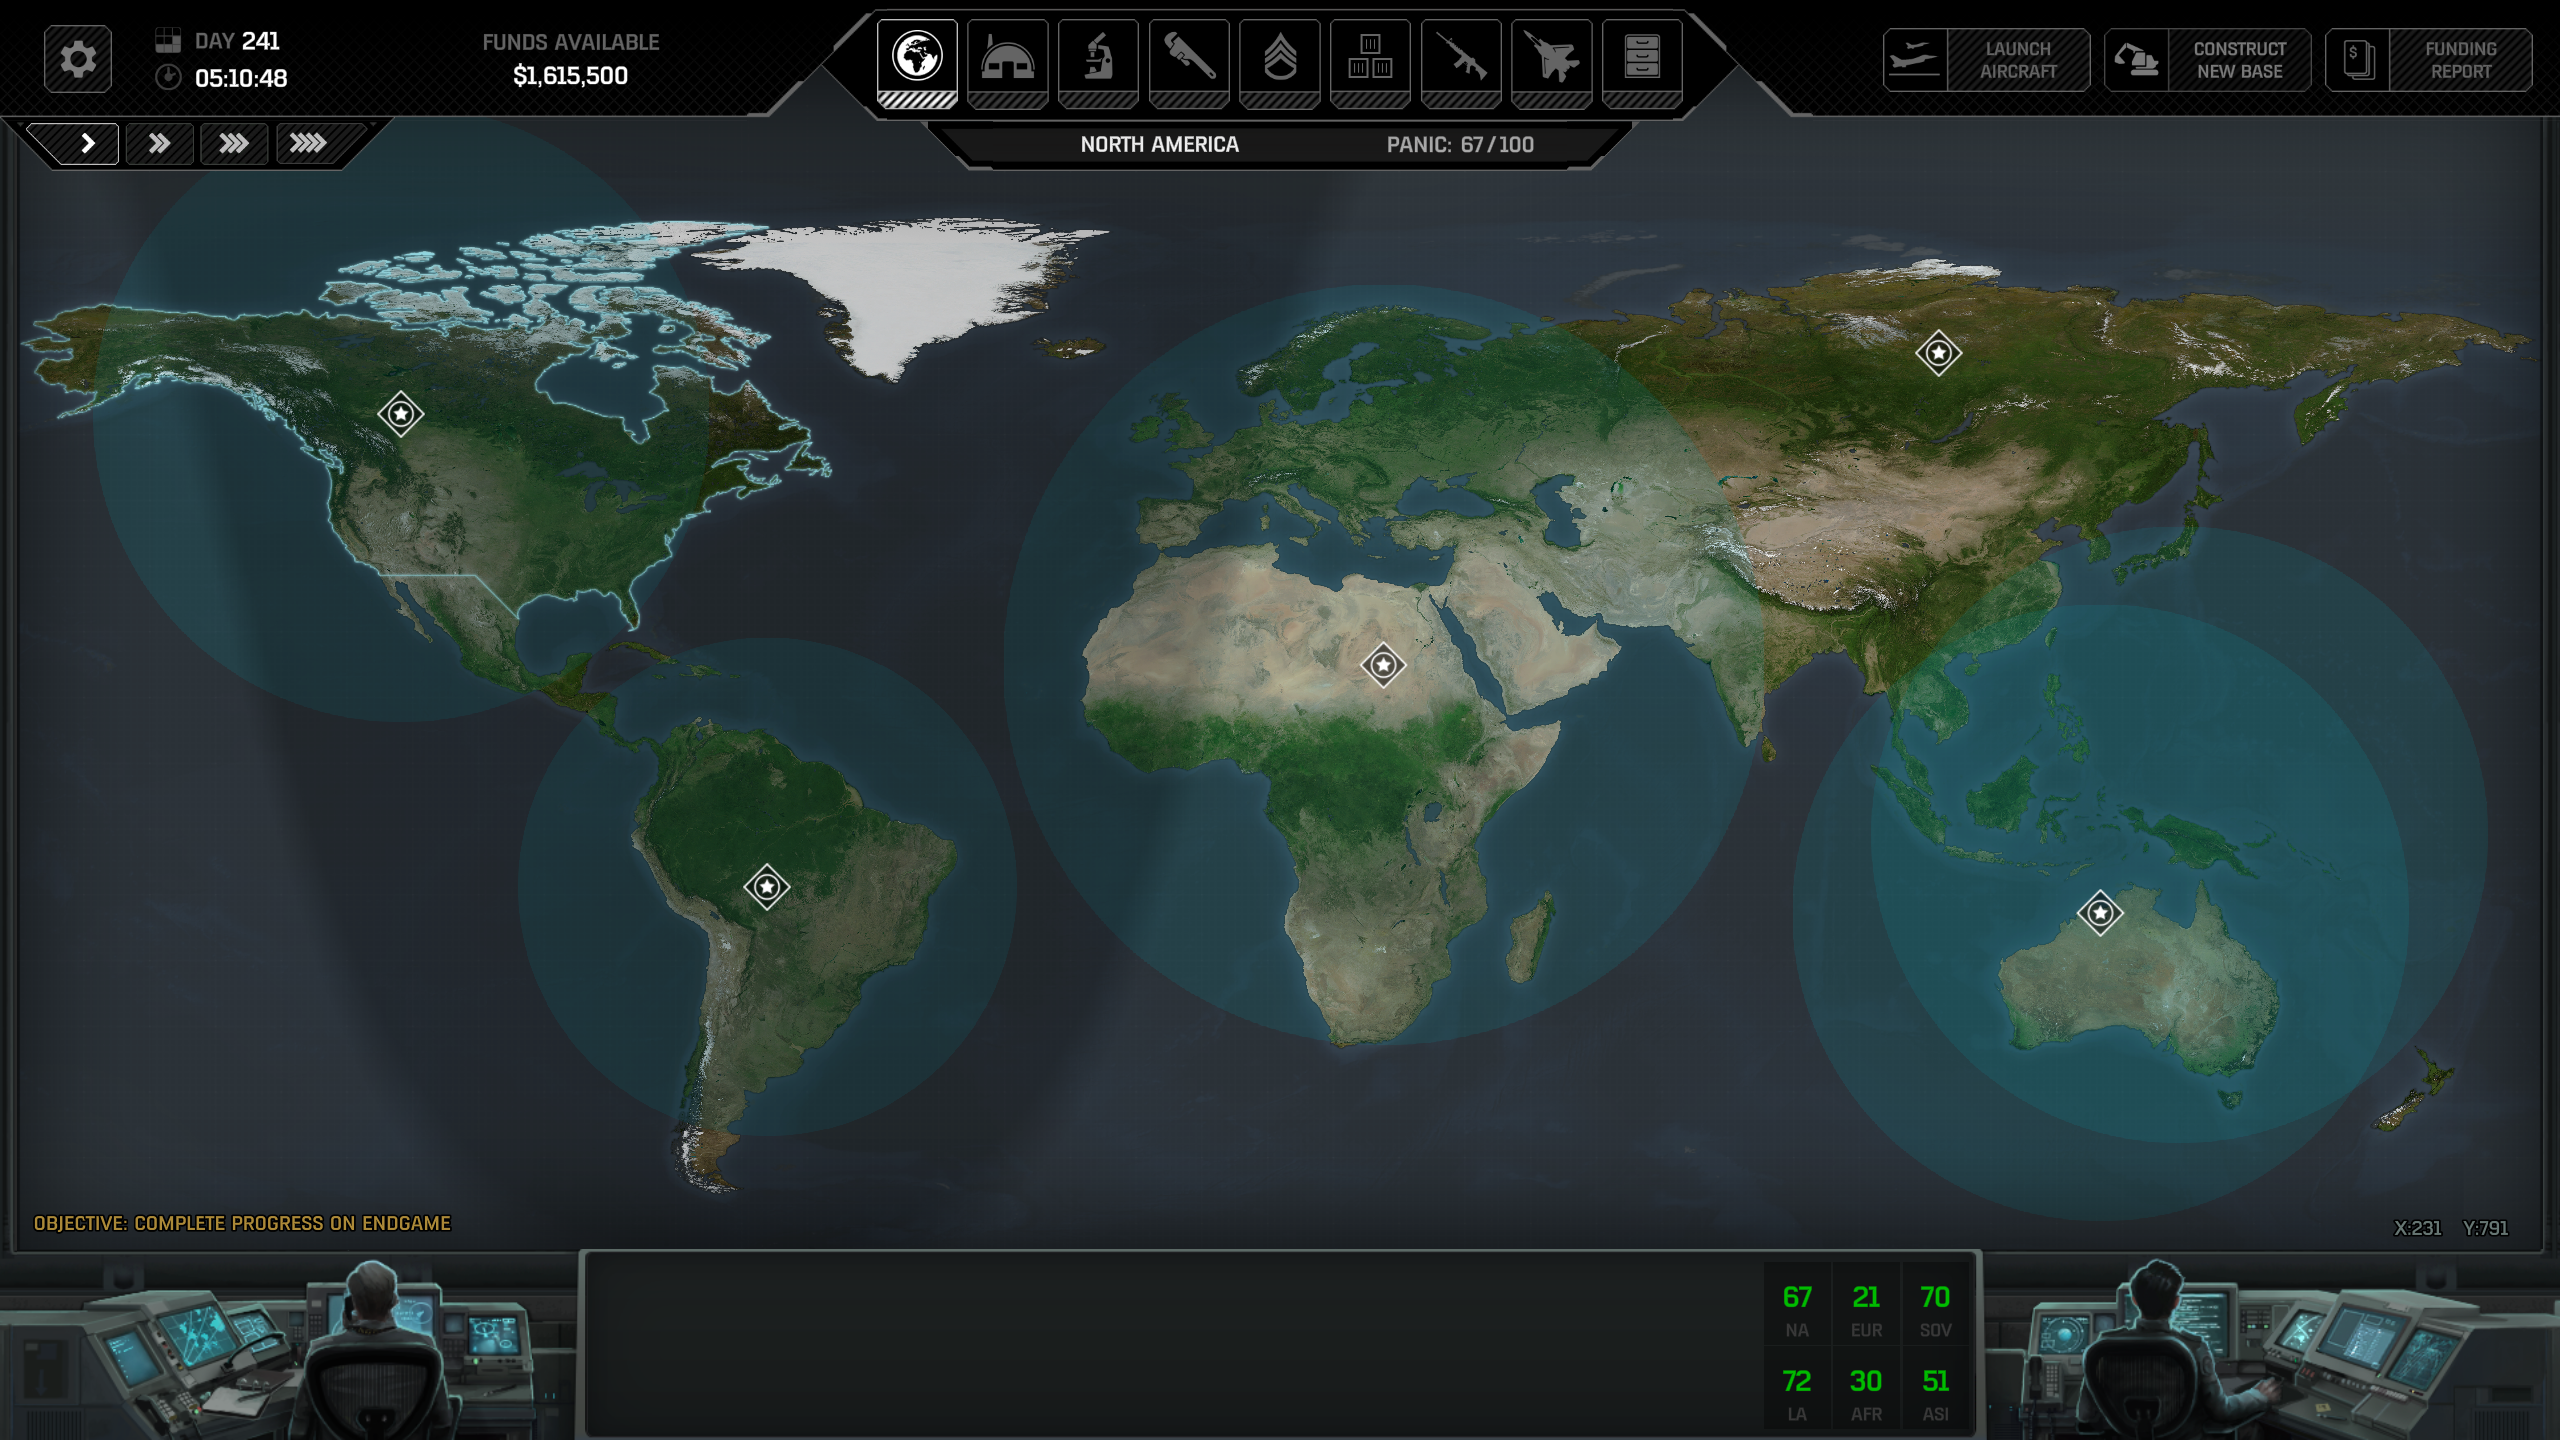
Task: Open the engineering wrench tab
Action: point(1189,63)
